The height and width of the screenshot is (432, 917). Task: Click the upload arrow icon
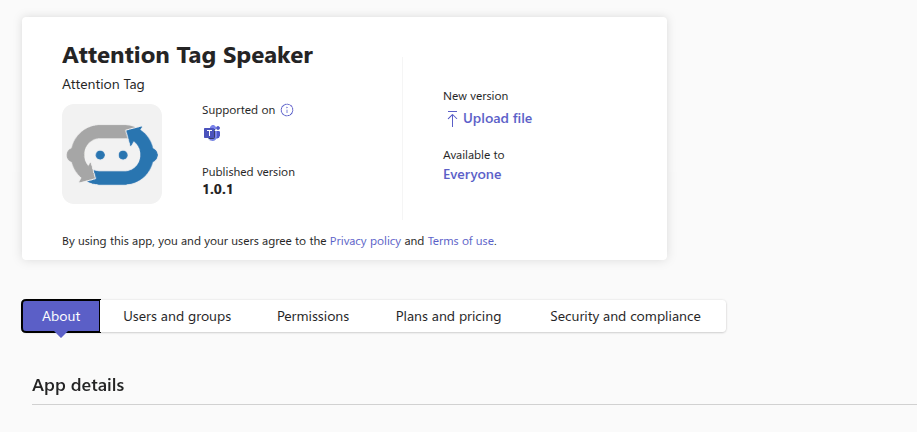pos(452,119)
